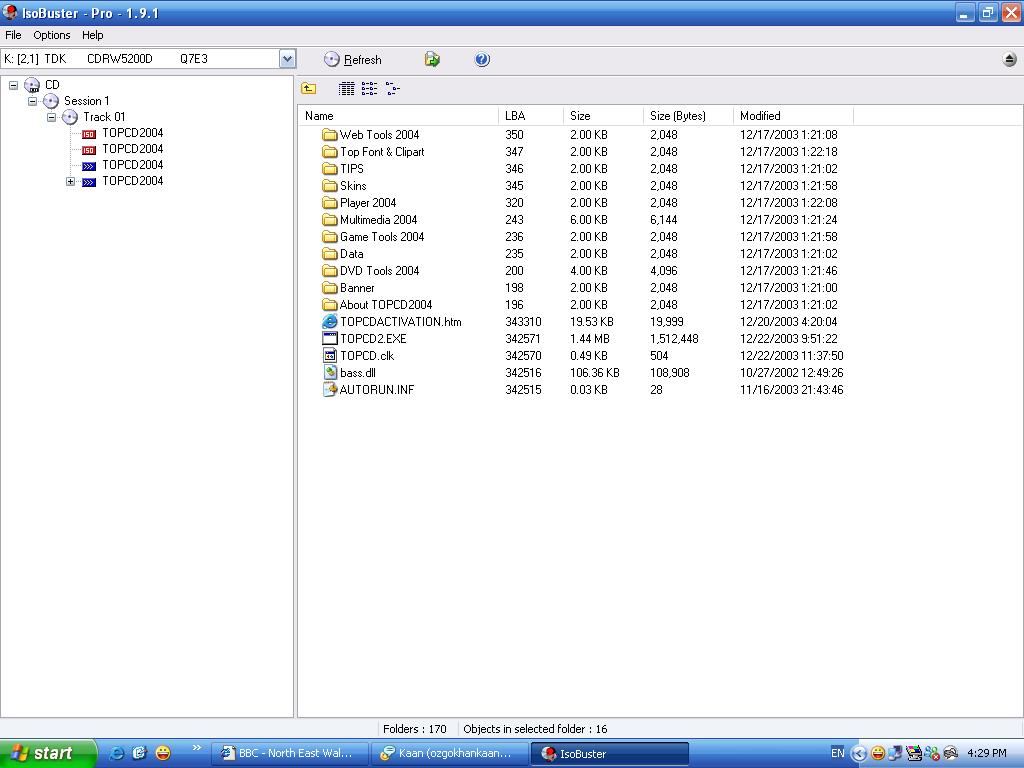Click the eject icon beside the toolbar
This screenshot has width=1024, height=768.
(1009, 59)
